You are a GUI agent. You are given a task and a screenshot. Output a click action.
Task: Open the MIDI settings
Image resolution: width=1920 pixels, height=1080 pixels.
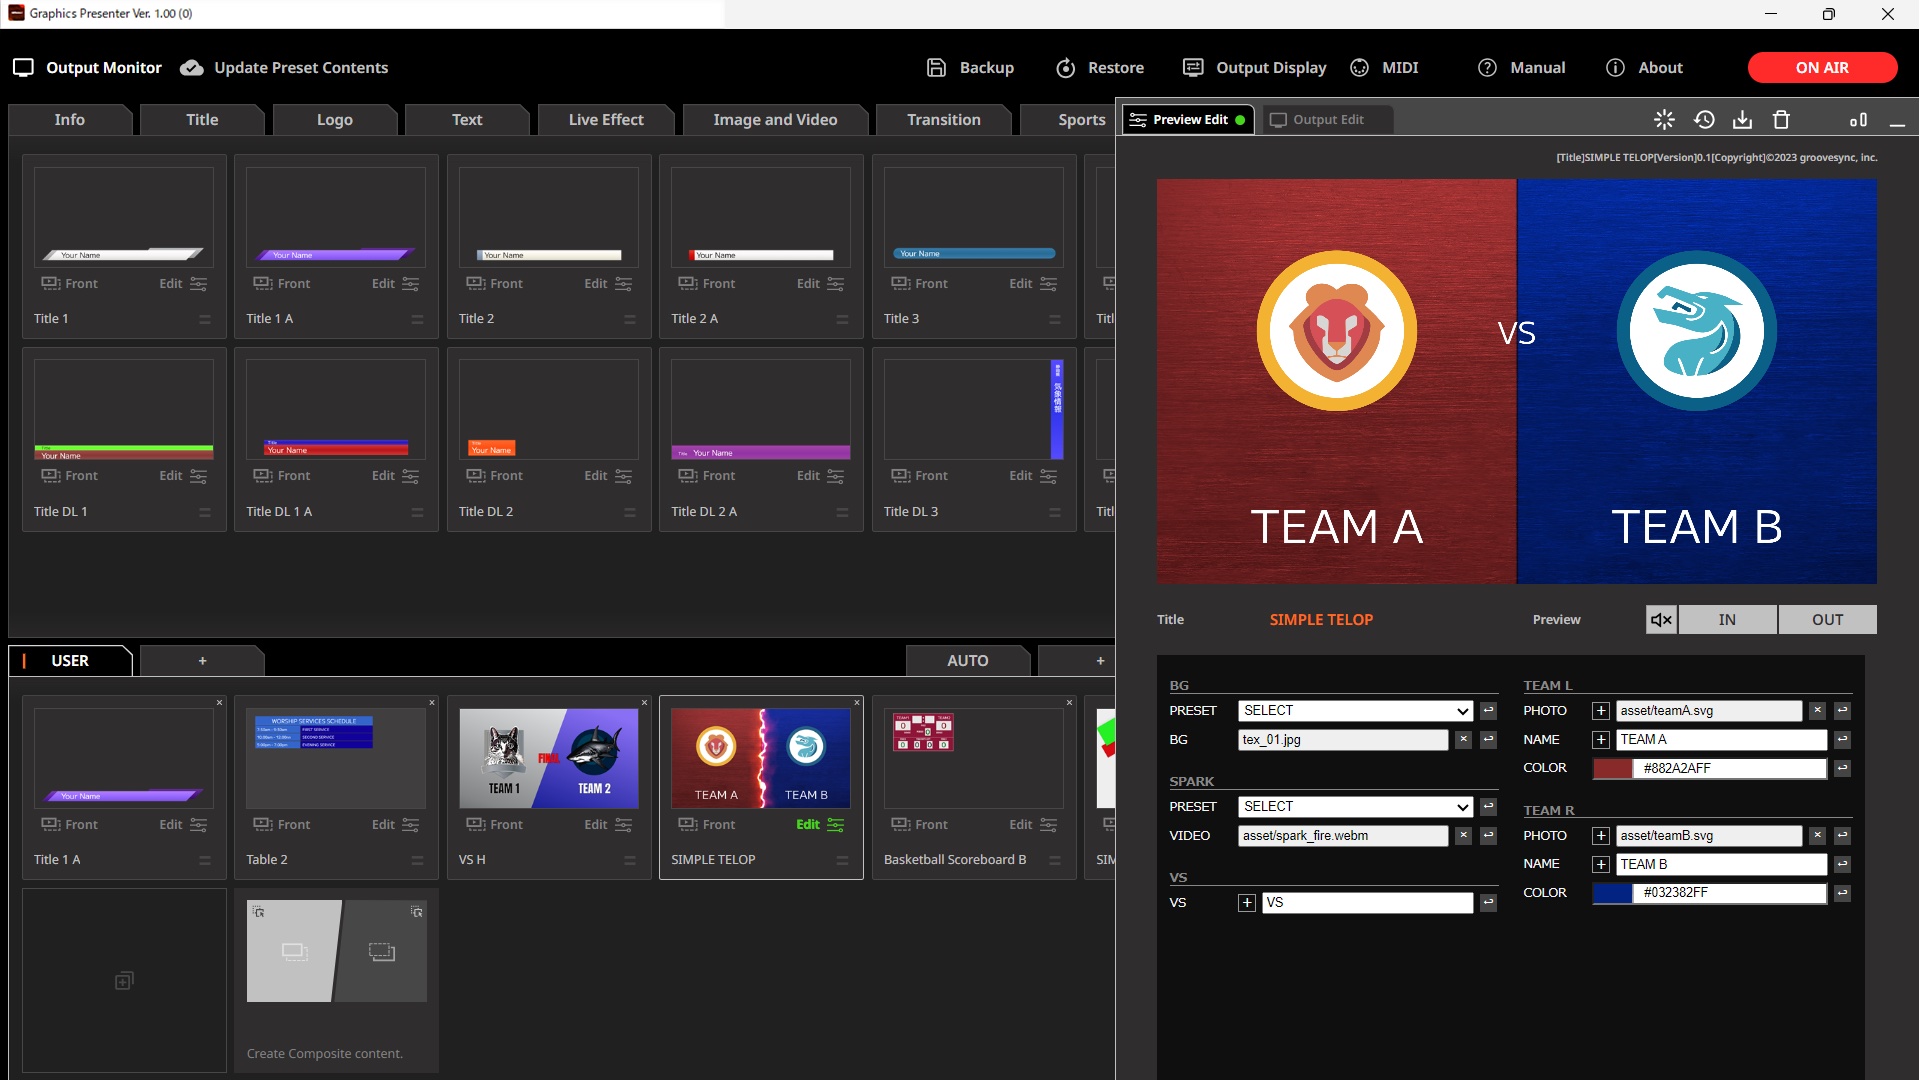click(x=1385, y=67)
